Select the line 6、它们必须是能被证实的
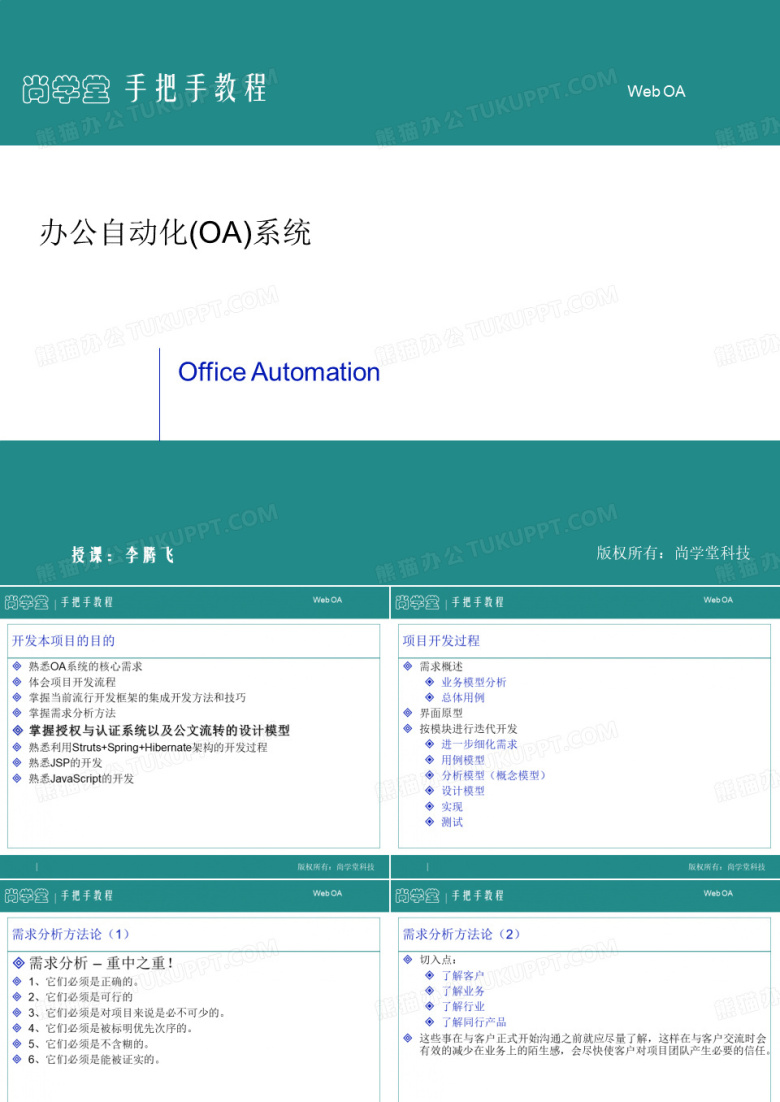Image resolution: width=780 pixels, height=1102 pixels. tap(94, 1059)
